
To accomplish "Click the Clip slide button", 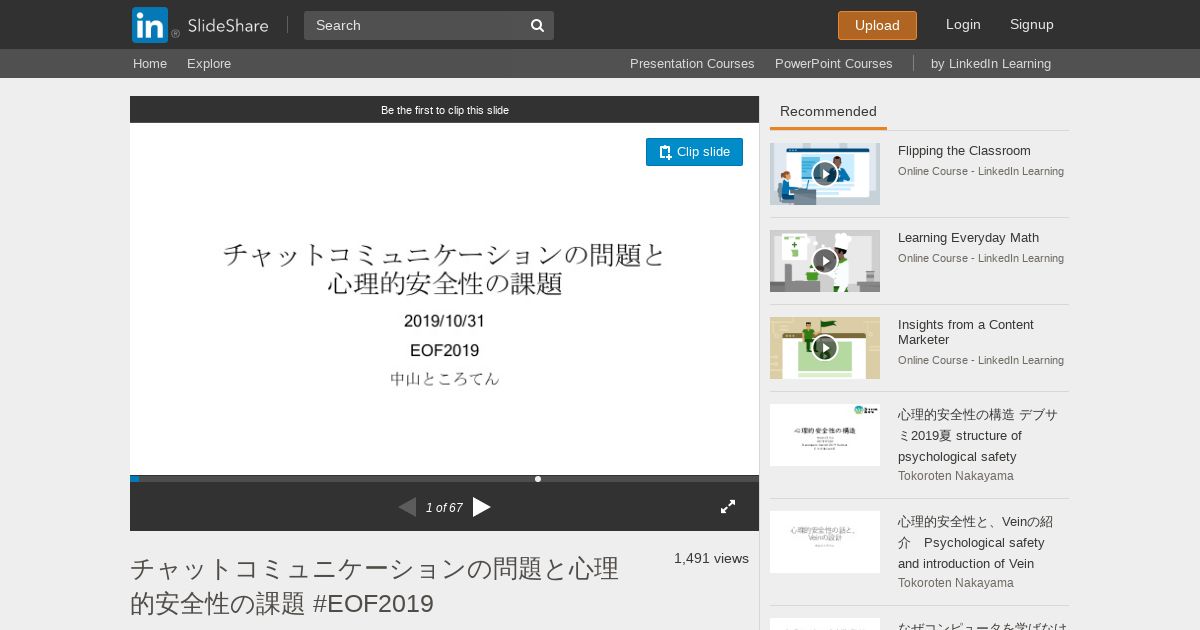I will pyautogui.click(x=694, y=152).
